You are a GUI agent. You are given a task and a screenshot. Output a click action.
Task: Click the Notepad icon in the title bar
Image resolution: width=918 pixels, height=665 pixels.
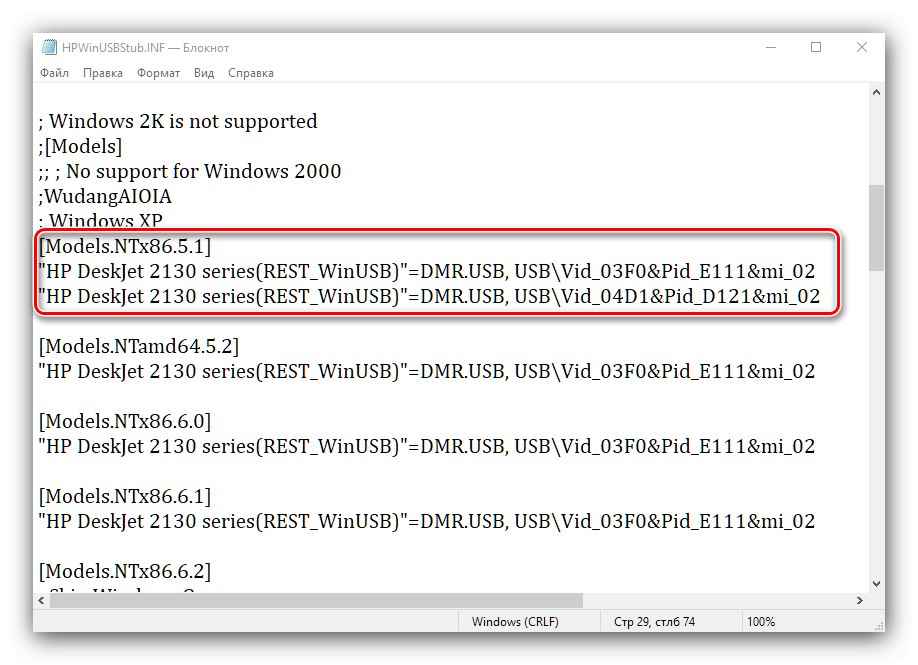tap(49, 47)
